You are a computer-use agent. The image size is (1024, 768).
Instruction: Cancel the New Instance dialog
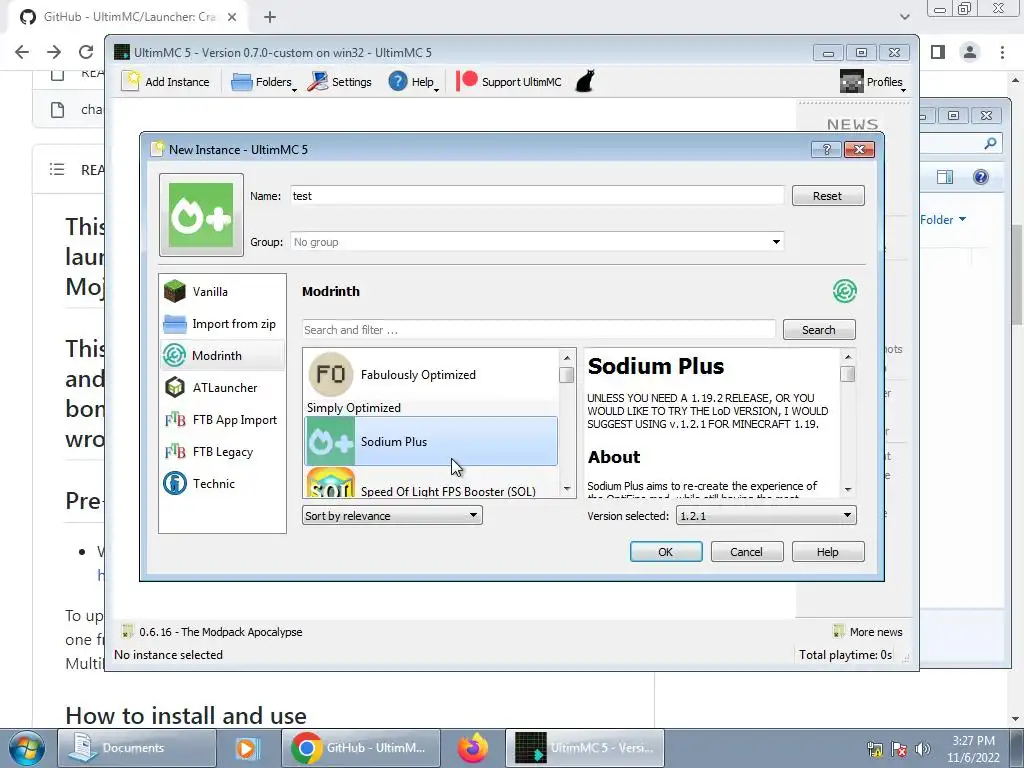click(746, 552)
